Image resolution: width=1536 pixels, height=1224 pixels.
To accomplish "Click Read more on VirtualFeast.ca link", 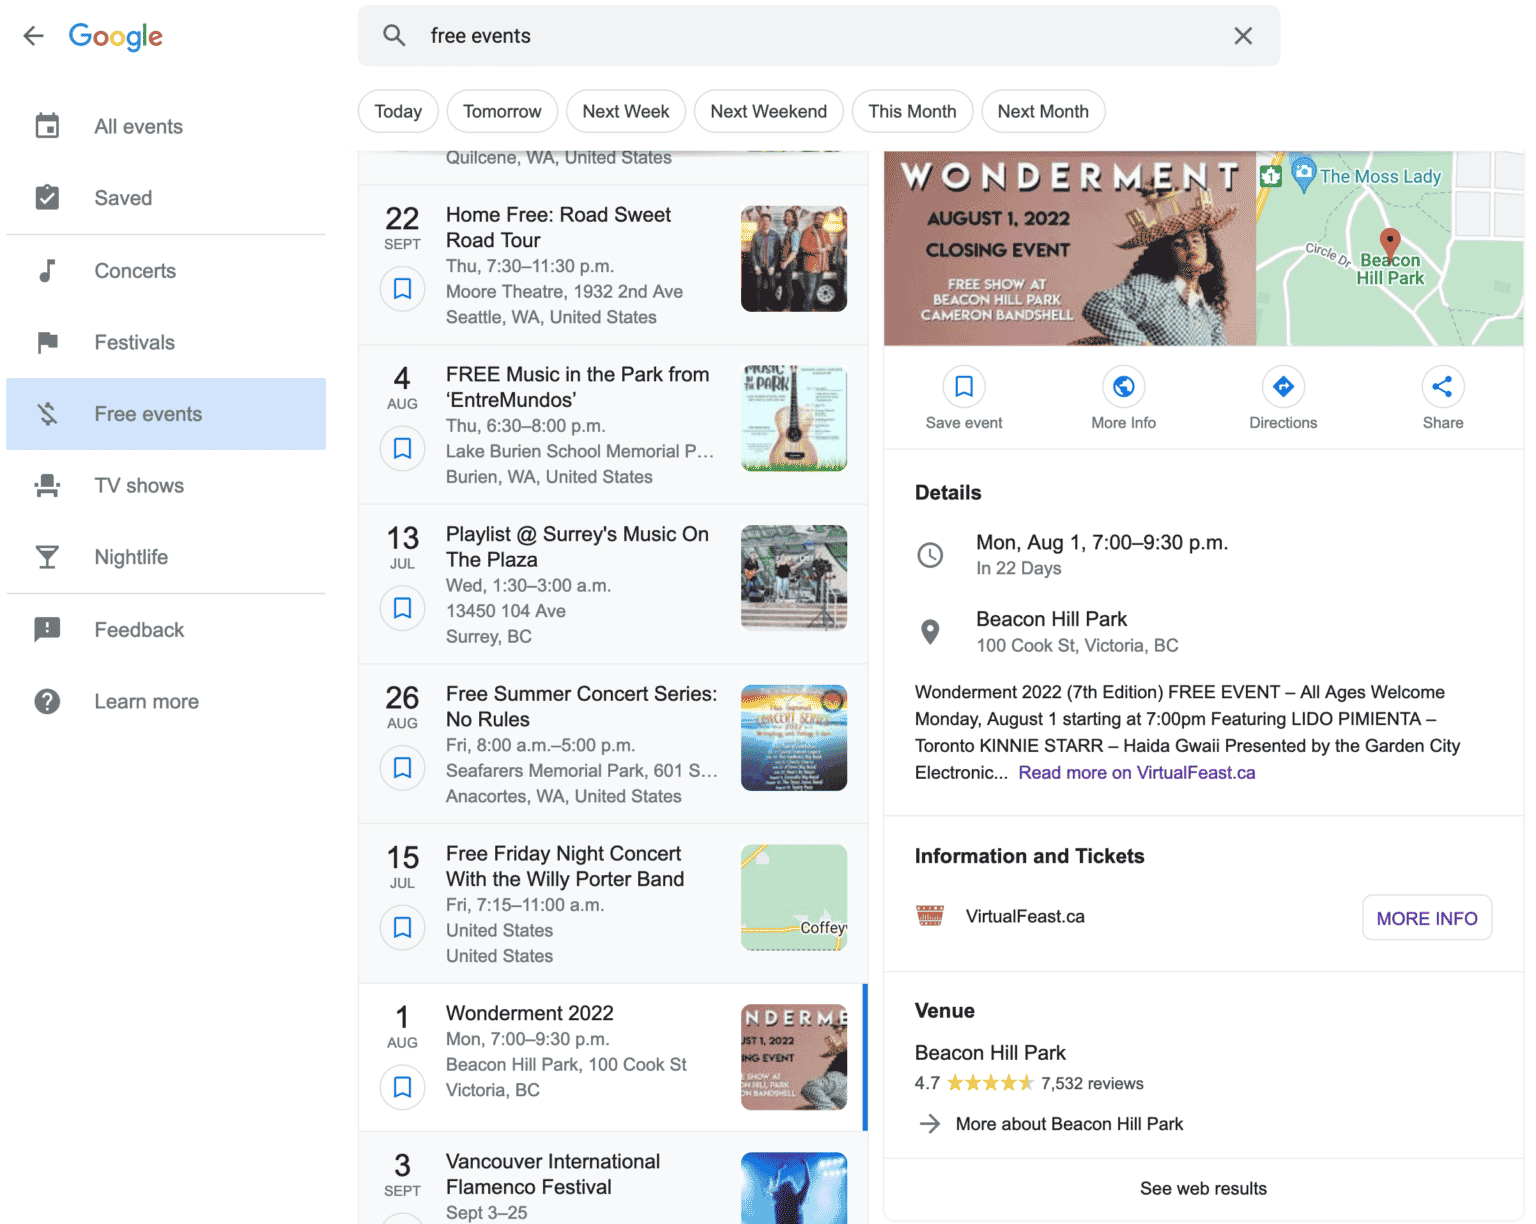I will click(x=1136, y=772).
